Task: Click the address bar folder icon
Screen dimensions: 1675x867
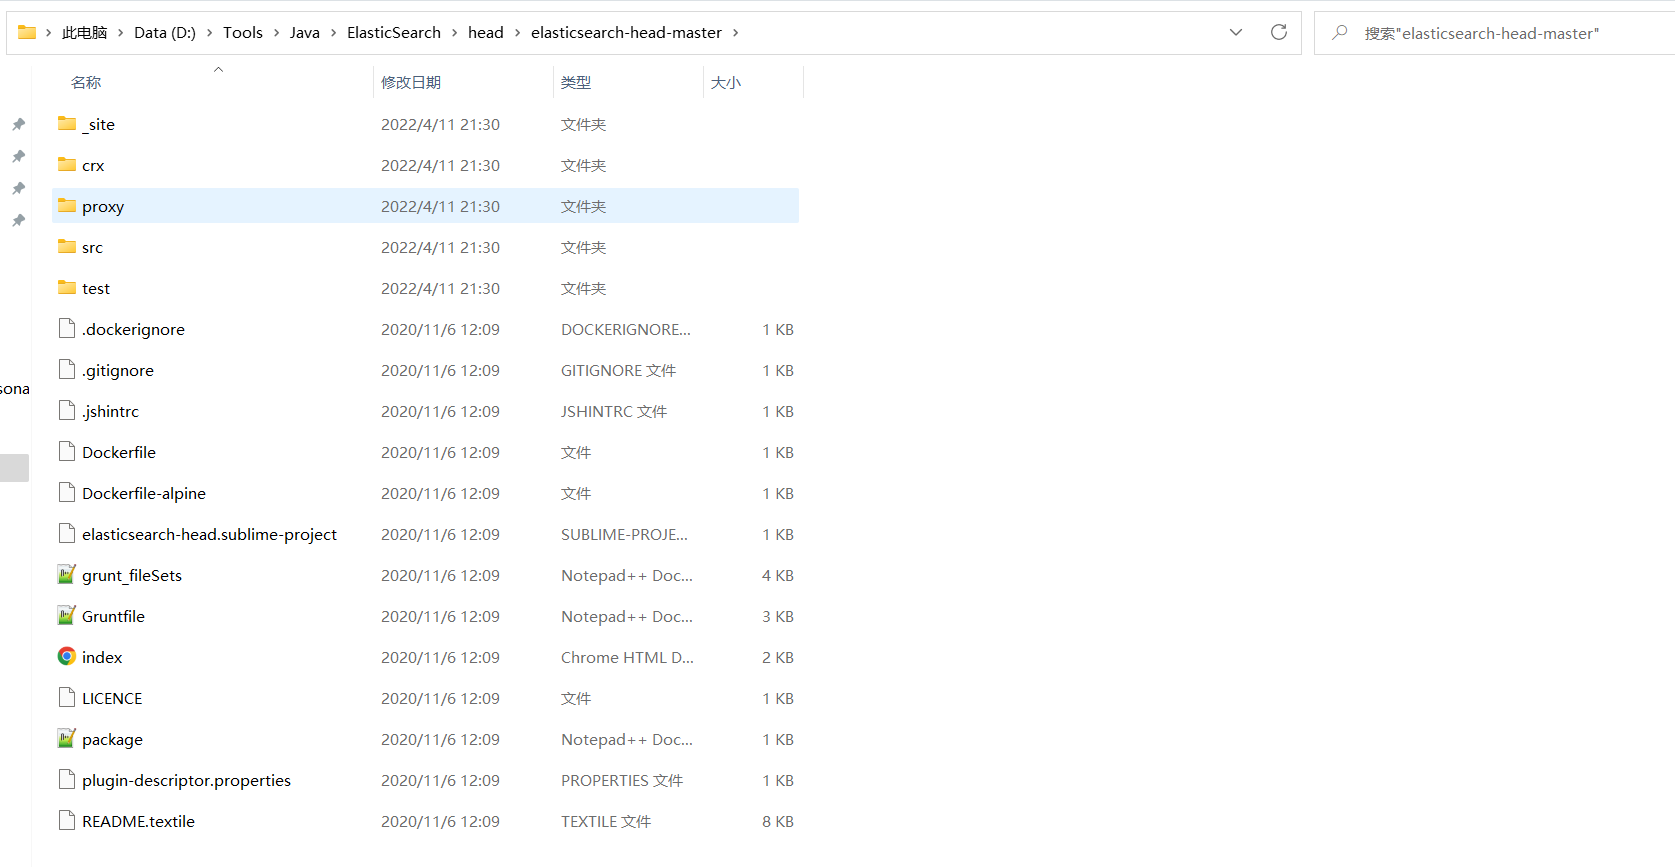Action: [x=27, y=32]
